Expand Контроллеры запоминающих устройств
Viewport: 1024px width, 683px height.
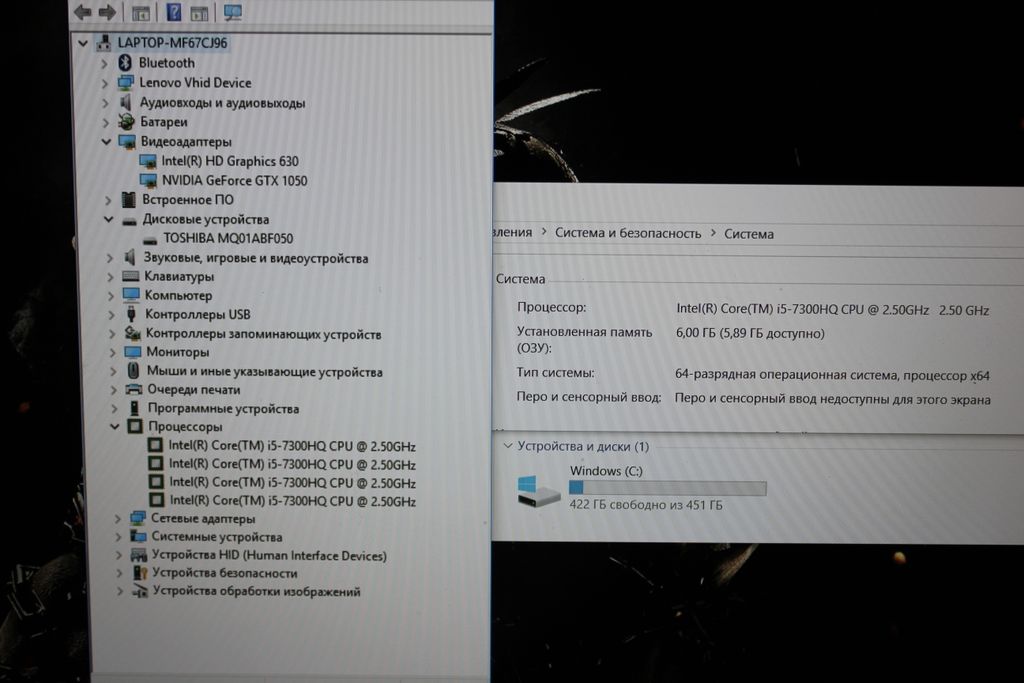tap(112, 334)
